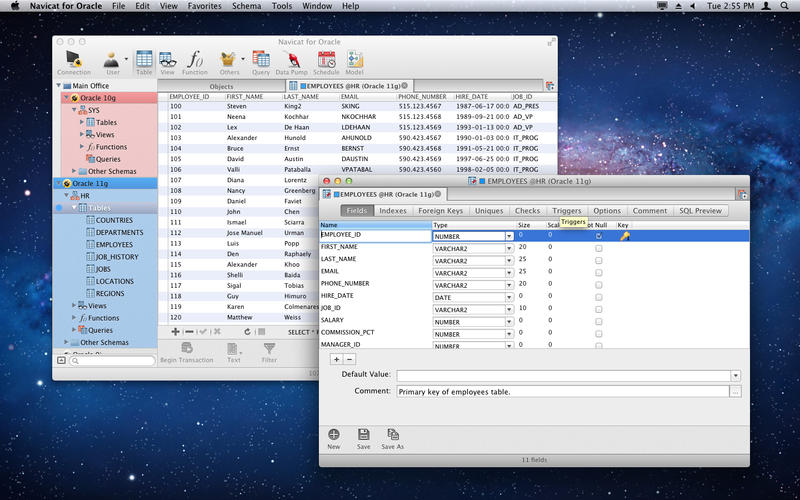Switch to the Objects tab

pos(221,86)
